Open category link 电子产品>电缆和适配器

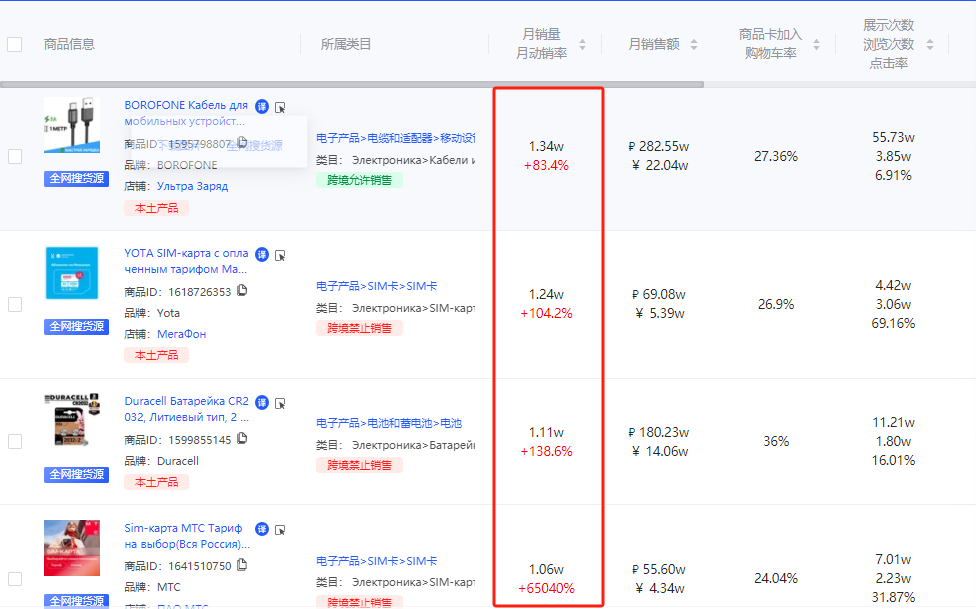click(x=395, y=138)
